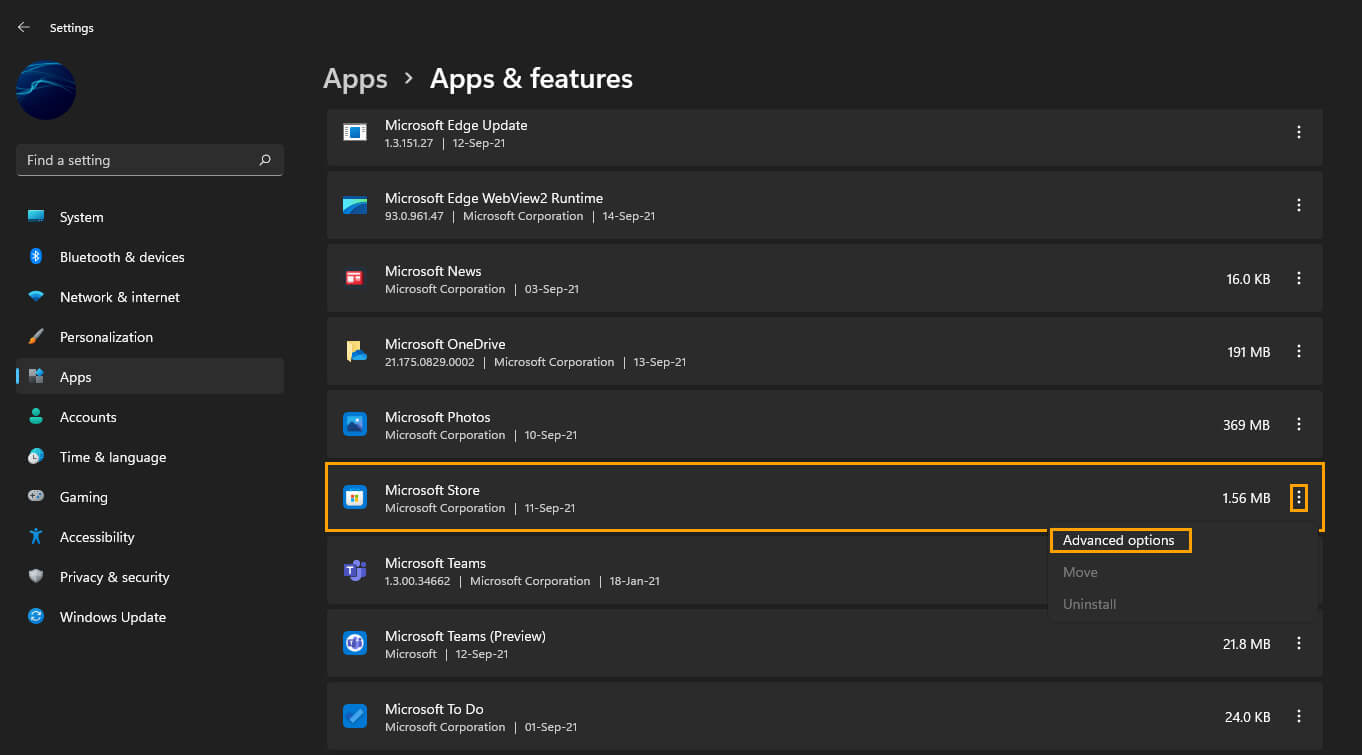Image resolution: width=1362 pixels, height=755 pixels.
Task: Click the 191 MB size value
Action: (x=1249, y=352)
